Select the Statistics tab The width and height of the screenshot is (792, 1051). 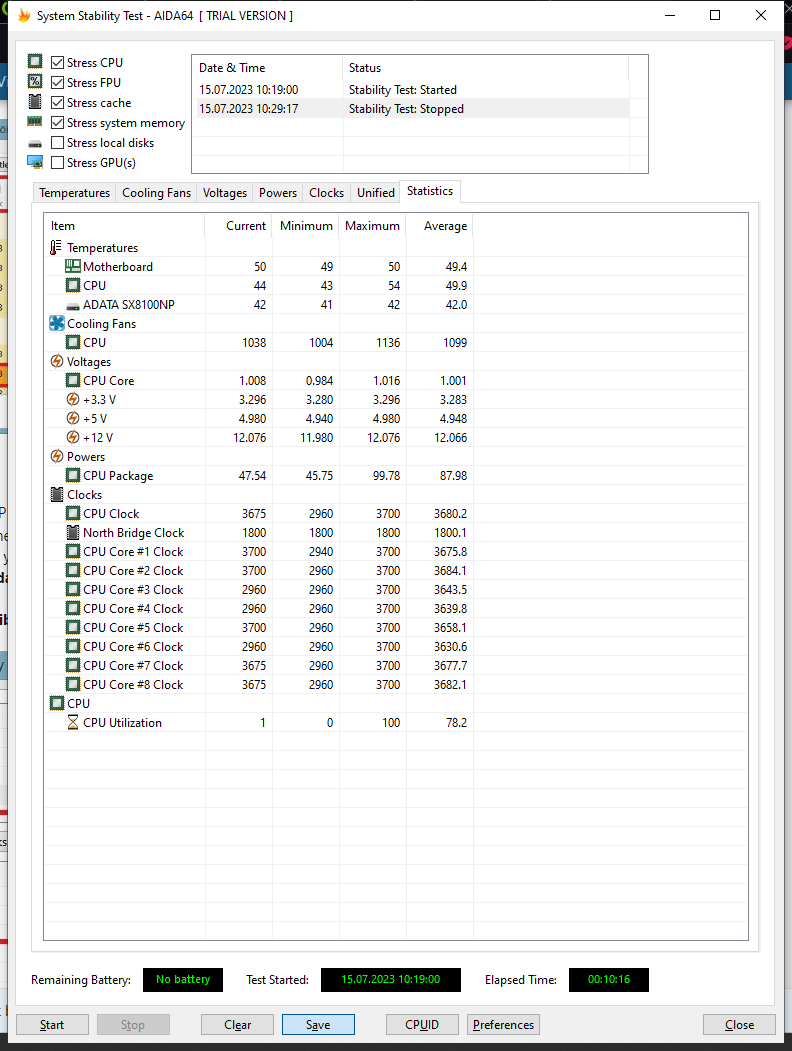(430, 191)
